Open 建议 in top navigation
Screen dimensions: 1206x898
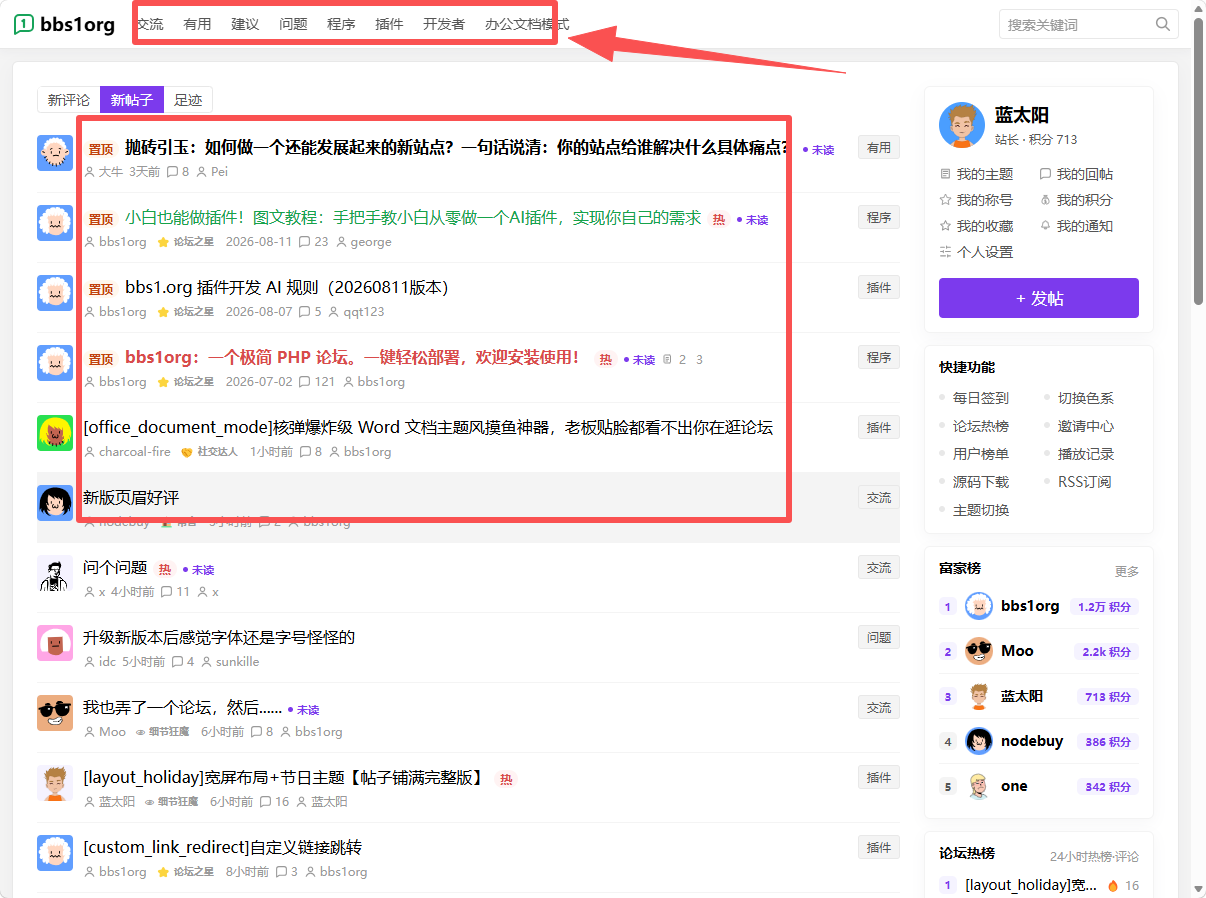245,24
